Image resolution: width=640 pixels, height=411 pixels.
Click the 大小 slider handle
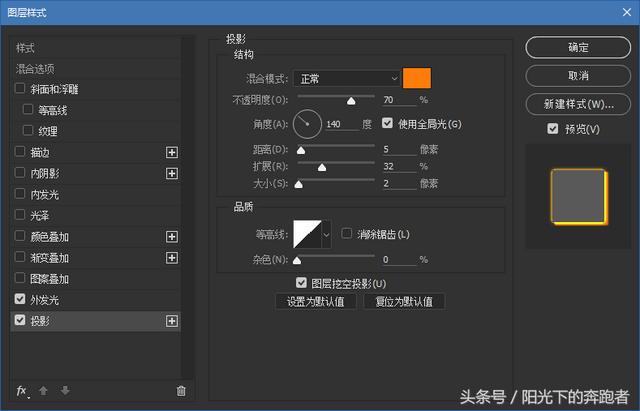(299, 184)
